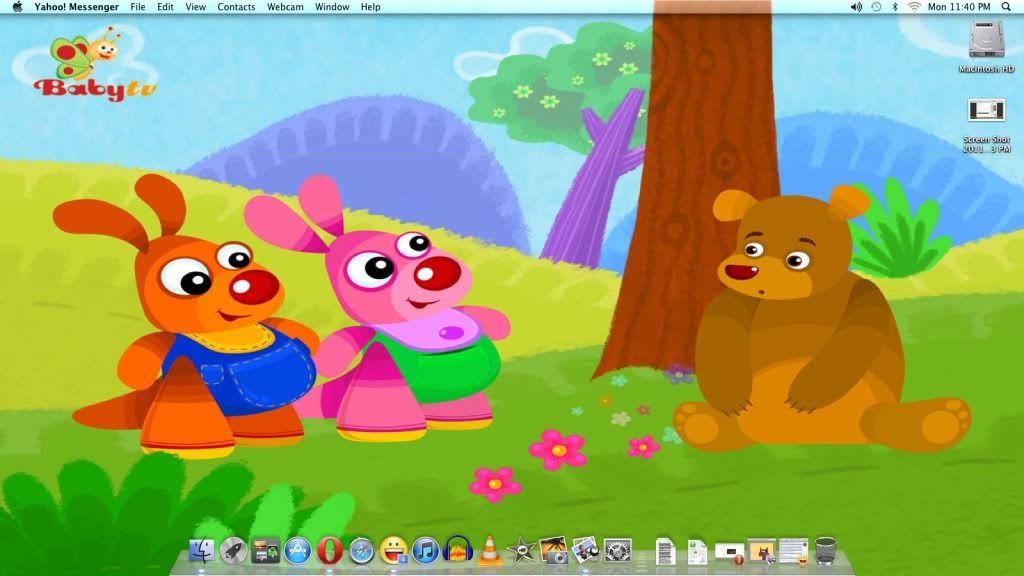Viewport: 1024px width, 576px height.
Task: Click the volume icon in menu bar
Action: coord(856,7)
